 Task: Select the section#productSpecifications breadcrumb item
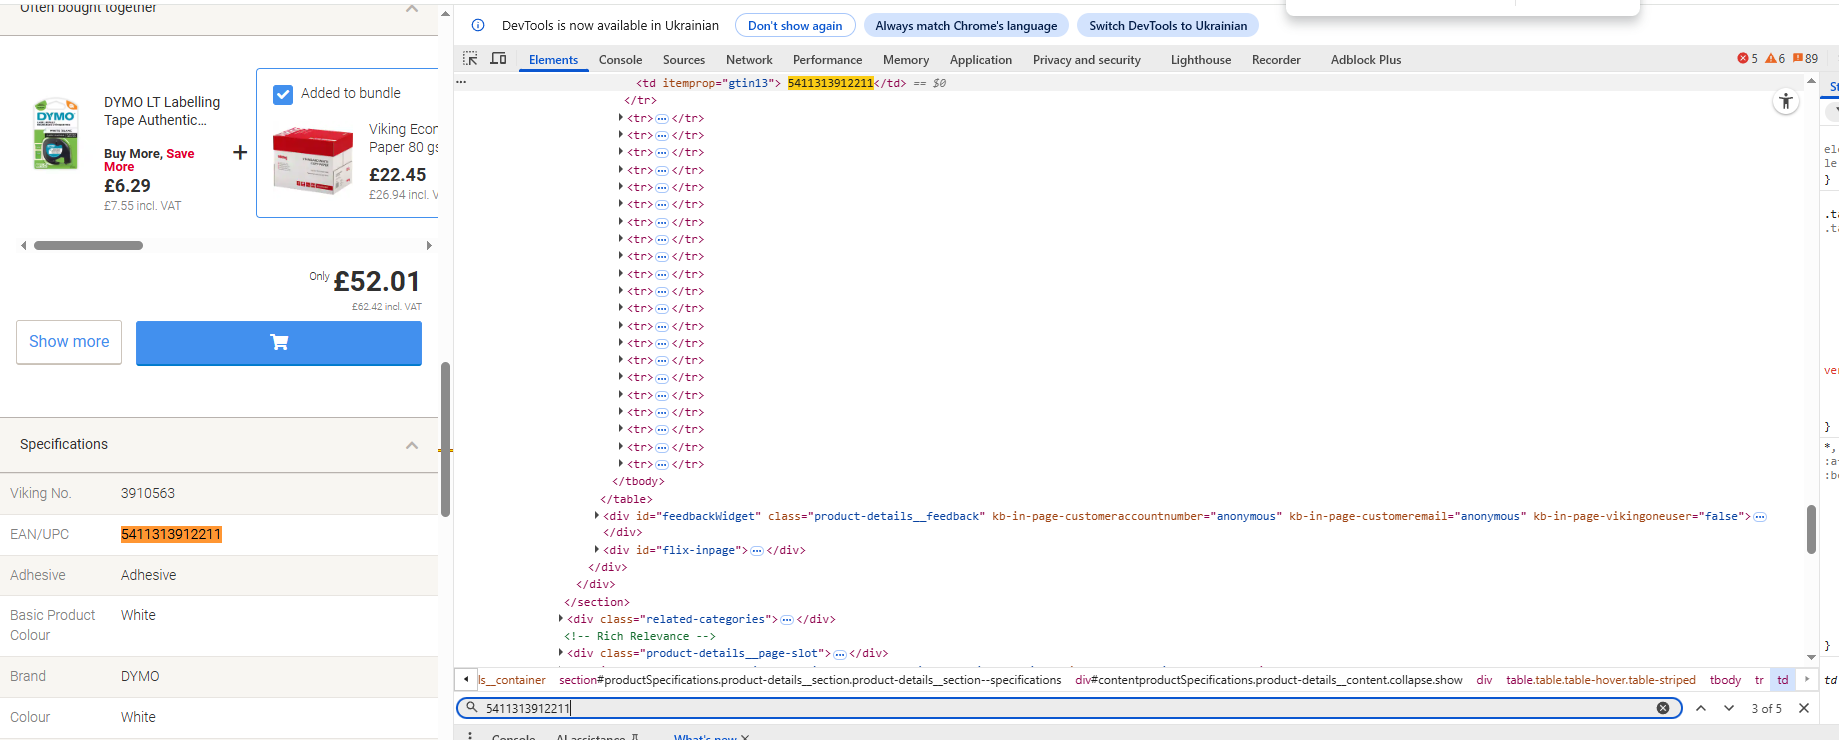(x=810, y=680)
